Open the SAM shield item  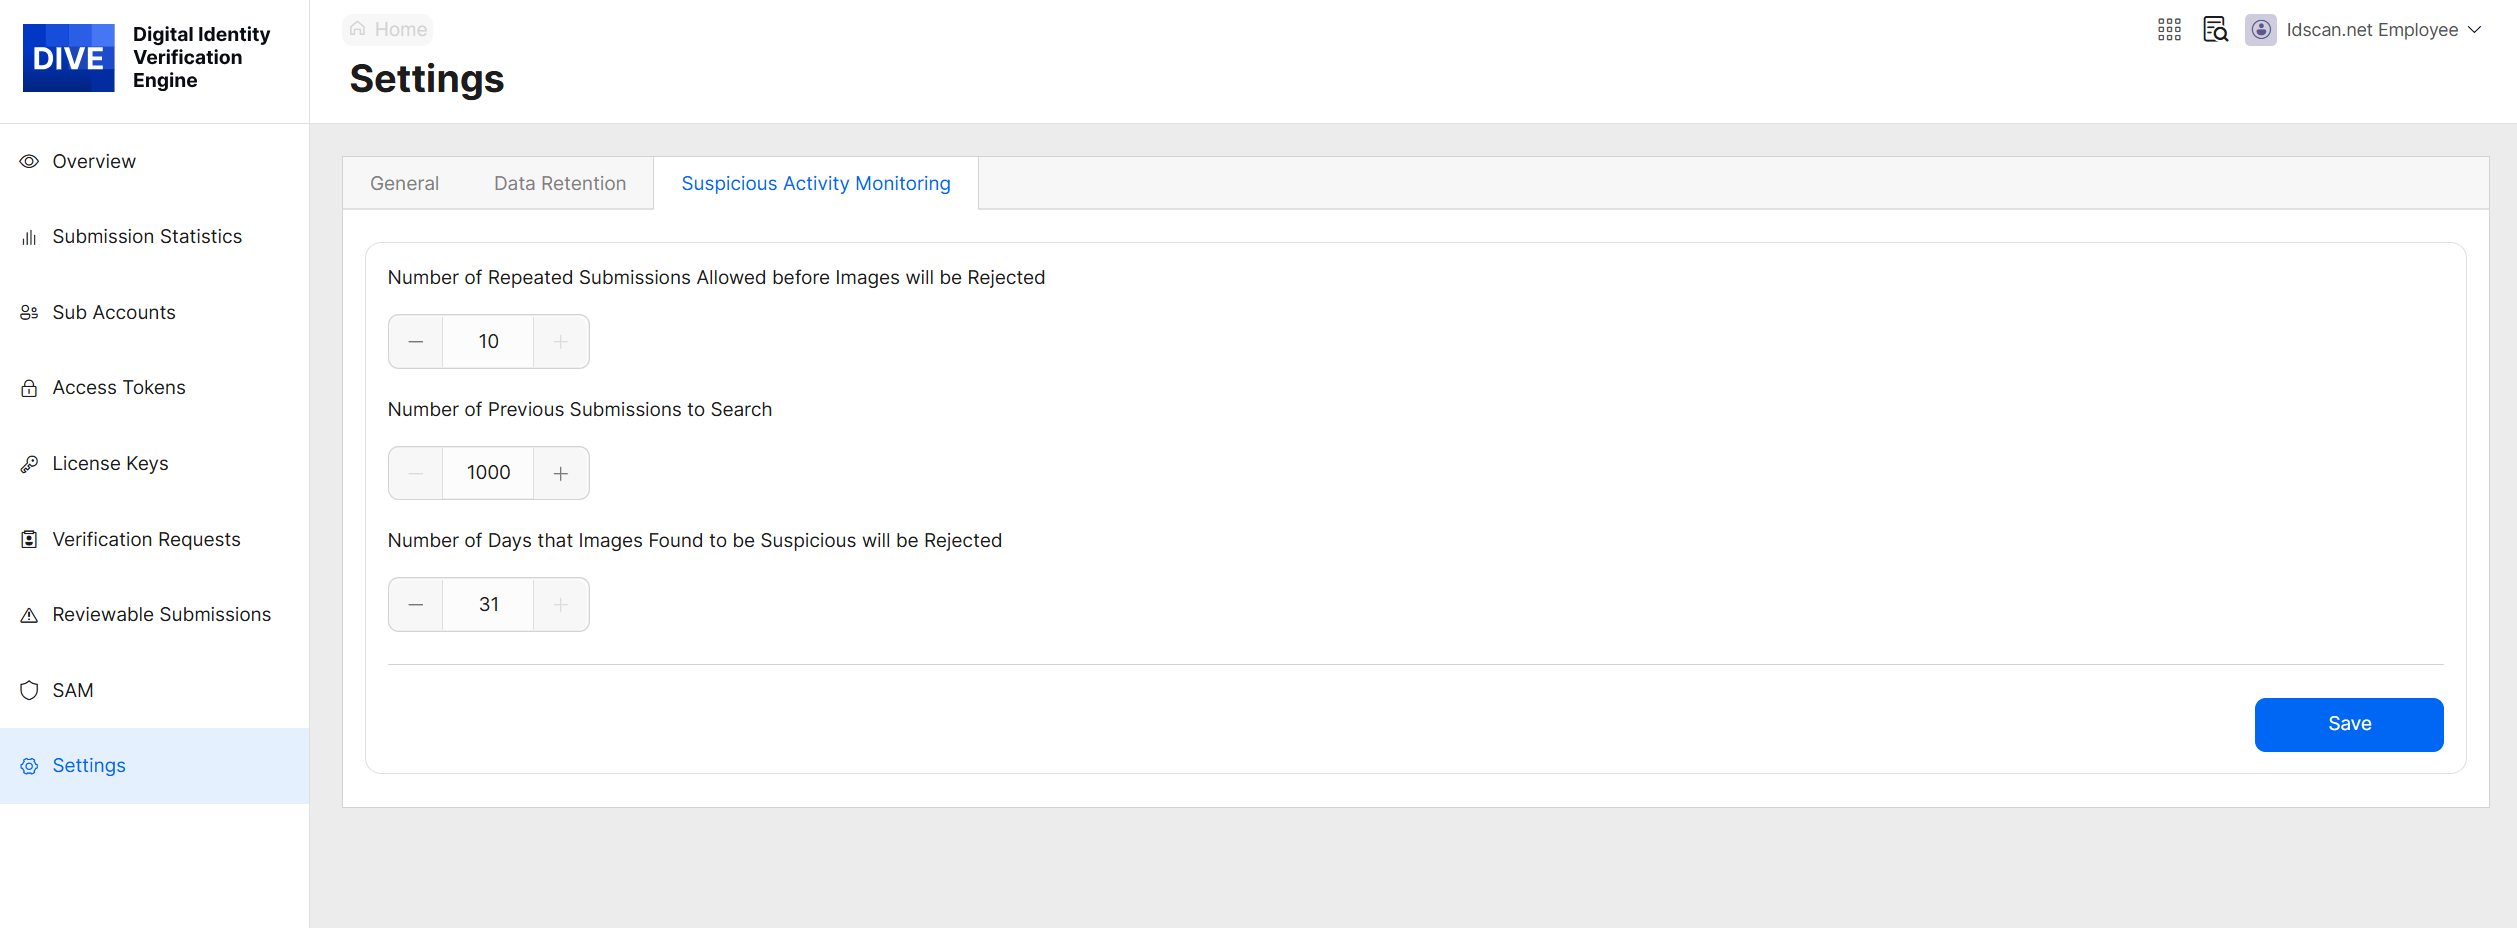[29, 691]
